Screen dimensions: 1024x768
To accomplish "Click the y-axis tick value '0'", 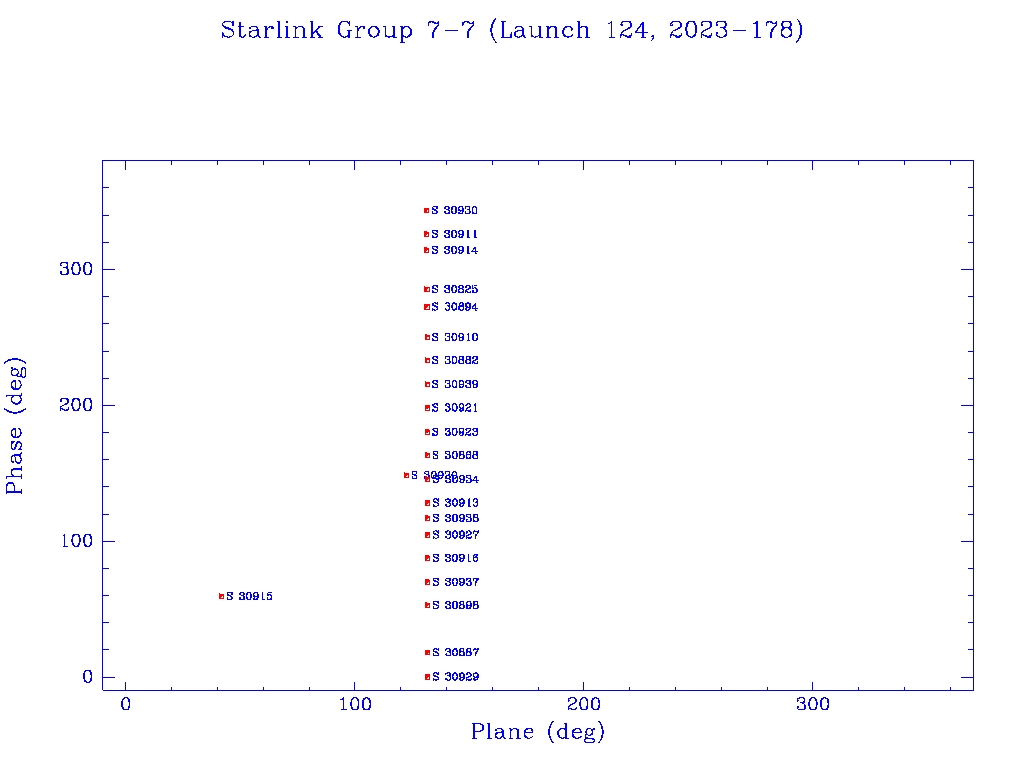I will [x=88, y=677].
